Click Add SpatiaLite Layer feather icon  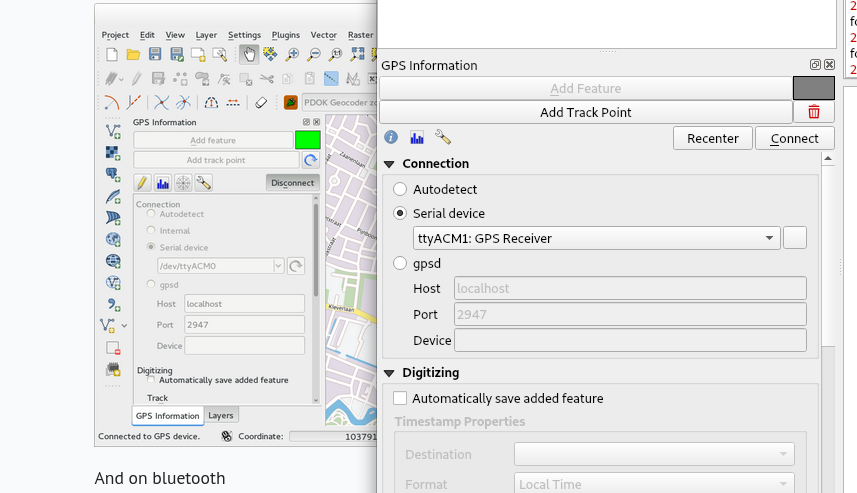pos(113,196)
